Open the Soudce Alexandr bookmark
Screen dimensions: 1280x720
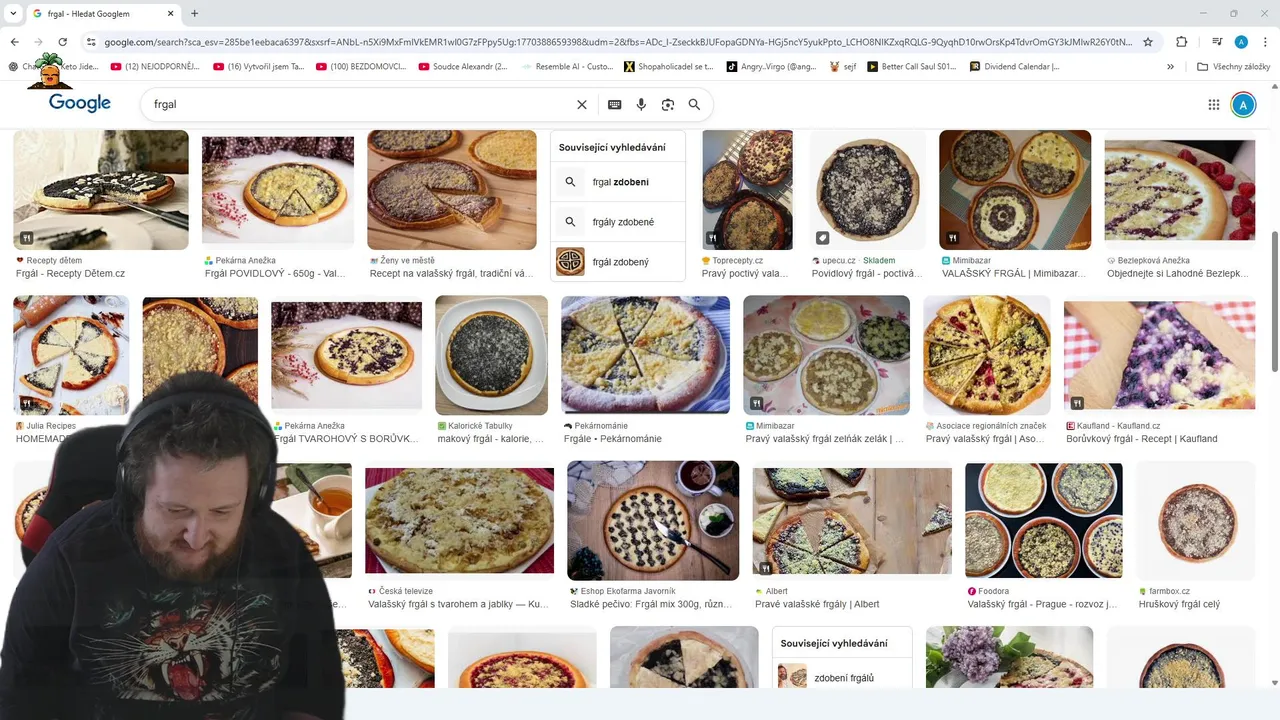(463, 67)
